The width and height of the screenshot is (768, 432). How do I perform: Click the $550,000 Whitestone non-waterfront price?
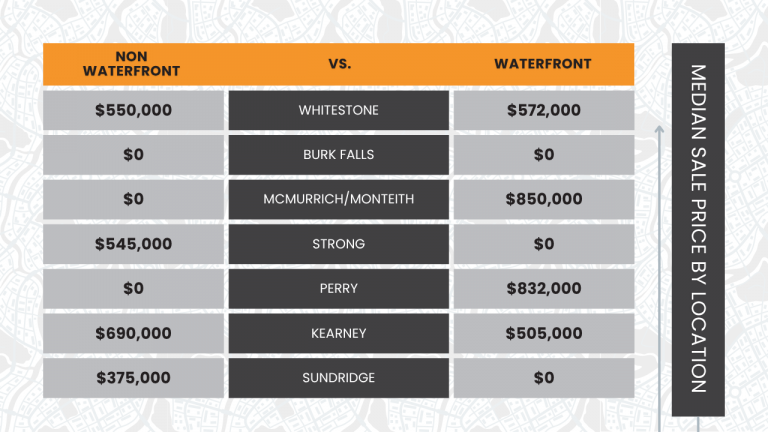[x=133, y=110]
